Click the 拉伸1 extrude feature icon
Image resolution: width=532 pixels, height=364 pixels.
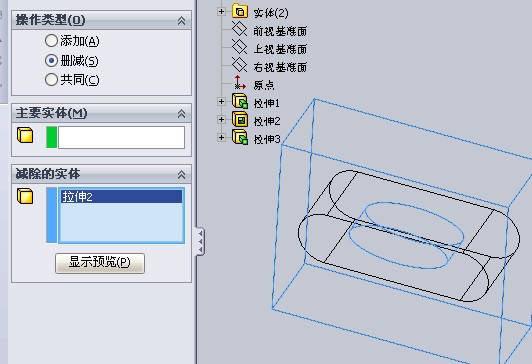click(240, 101)
